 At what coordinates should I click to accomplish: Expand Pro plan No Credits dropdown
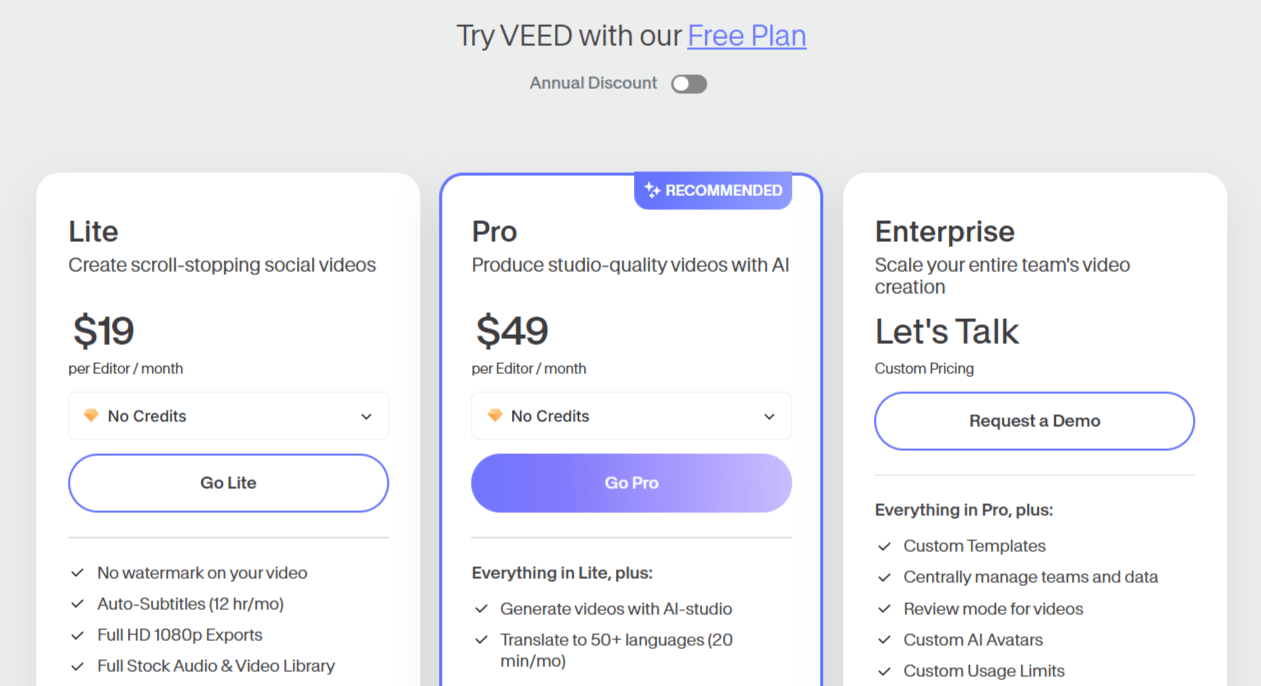[631, 416]
